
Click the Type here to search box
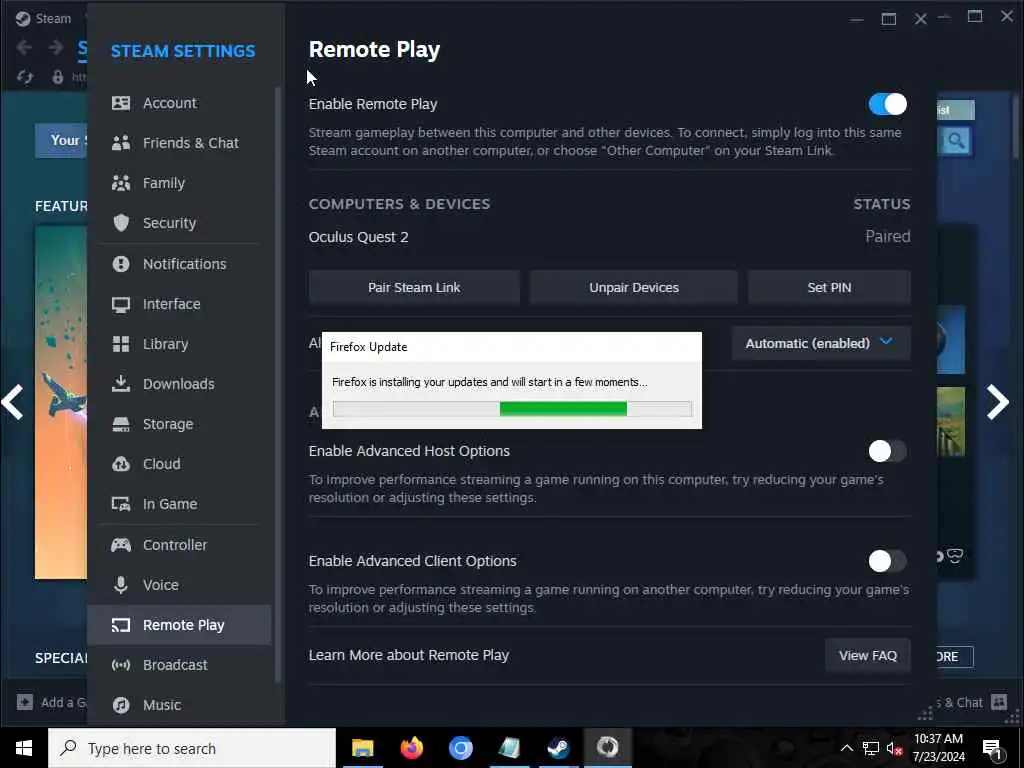click(x=192, y=748)
